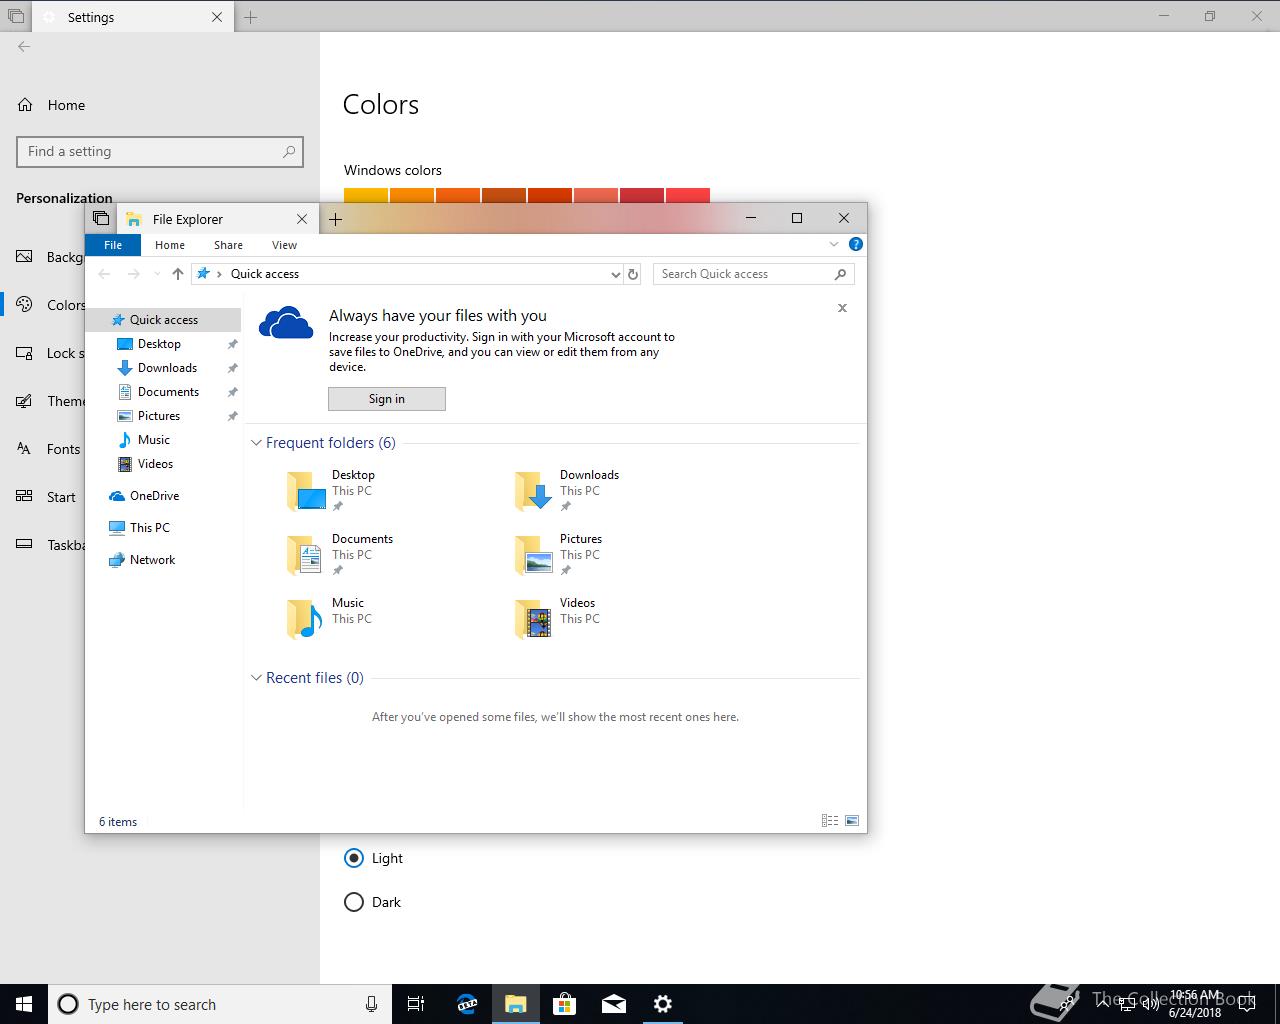
Task: Click the tab set icon of File Explorer window
Action: tap(101, 218)
